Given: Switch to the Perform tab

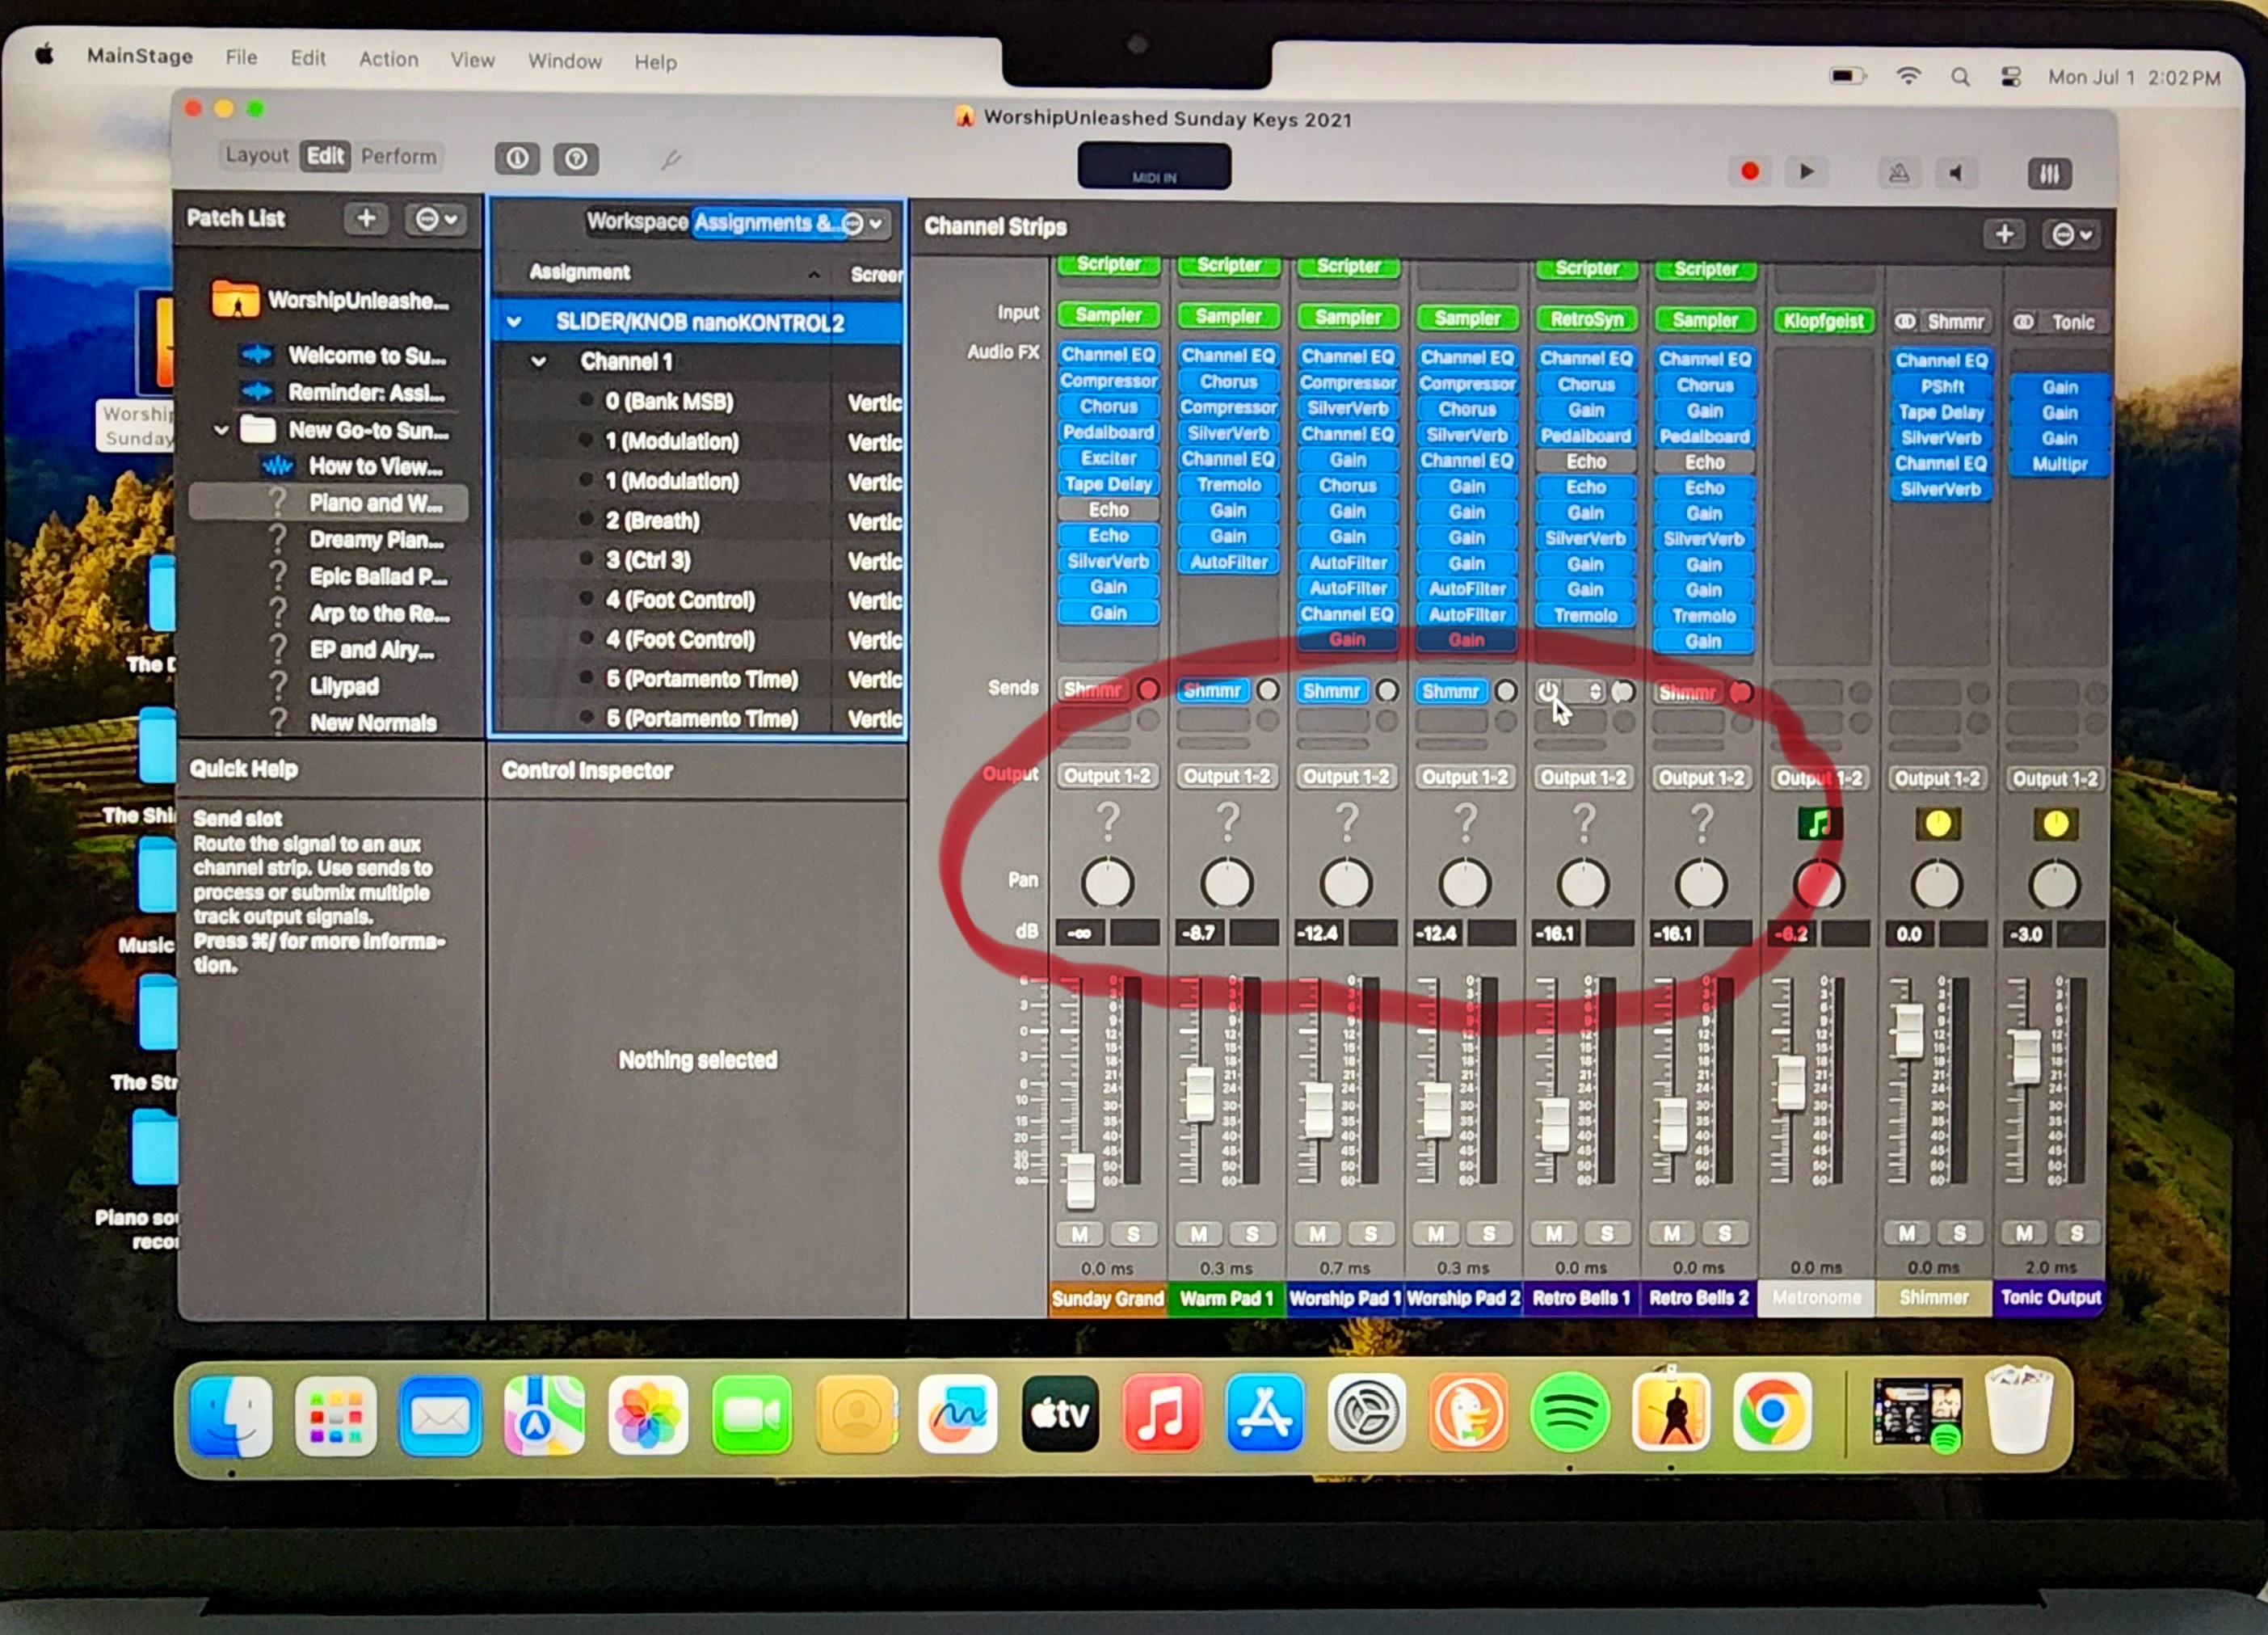Looking at the screenshot, I should pos(398,156).
